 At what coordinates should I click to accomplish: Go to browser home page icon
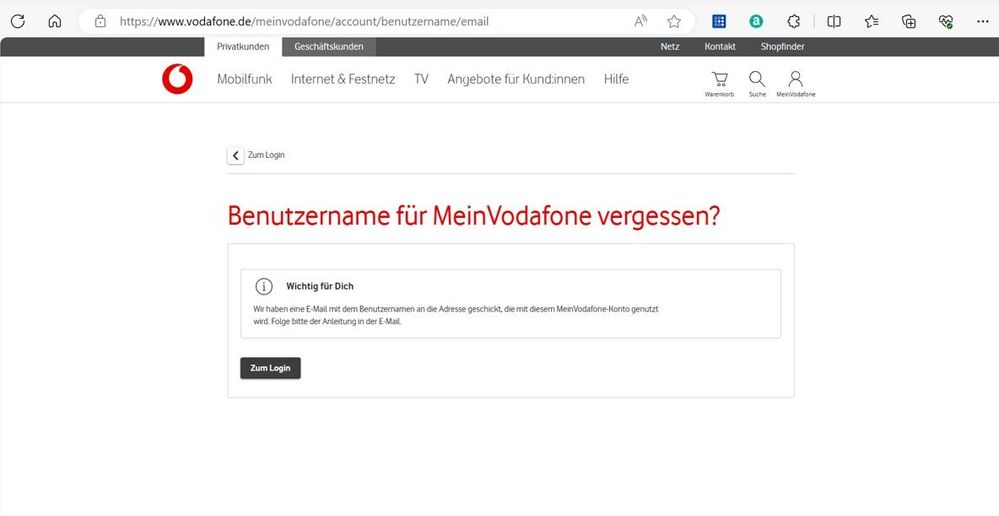55,22
